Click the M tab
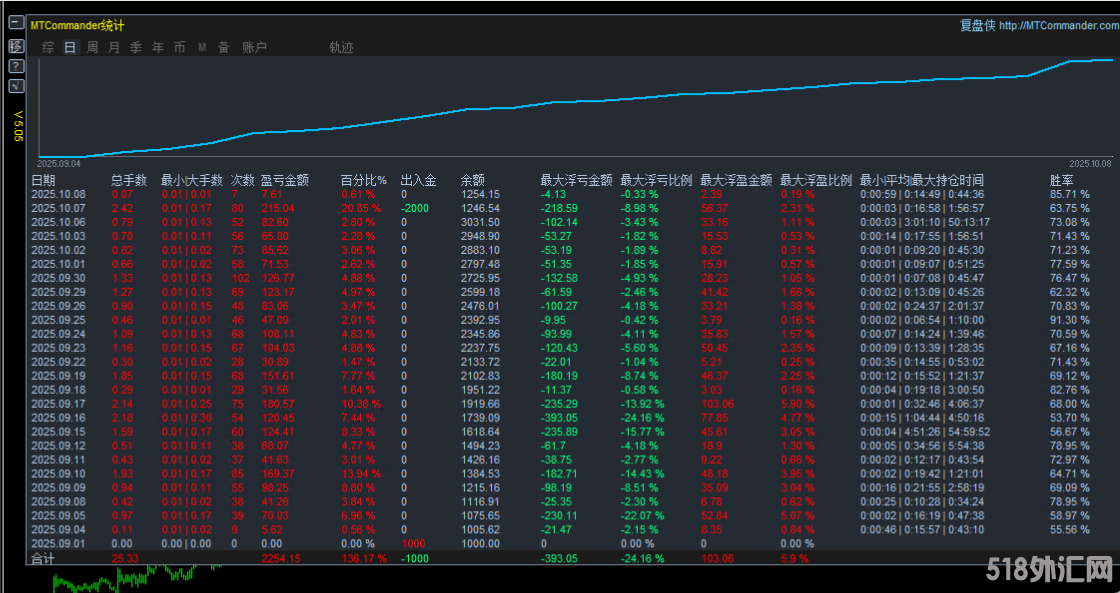 [202, 47]
